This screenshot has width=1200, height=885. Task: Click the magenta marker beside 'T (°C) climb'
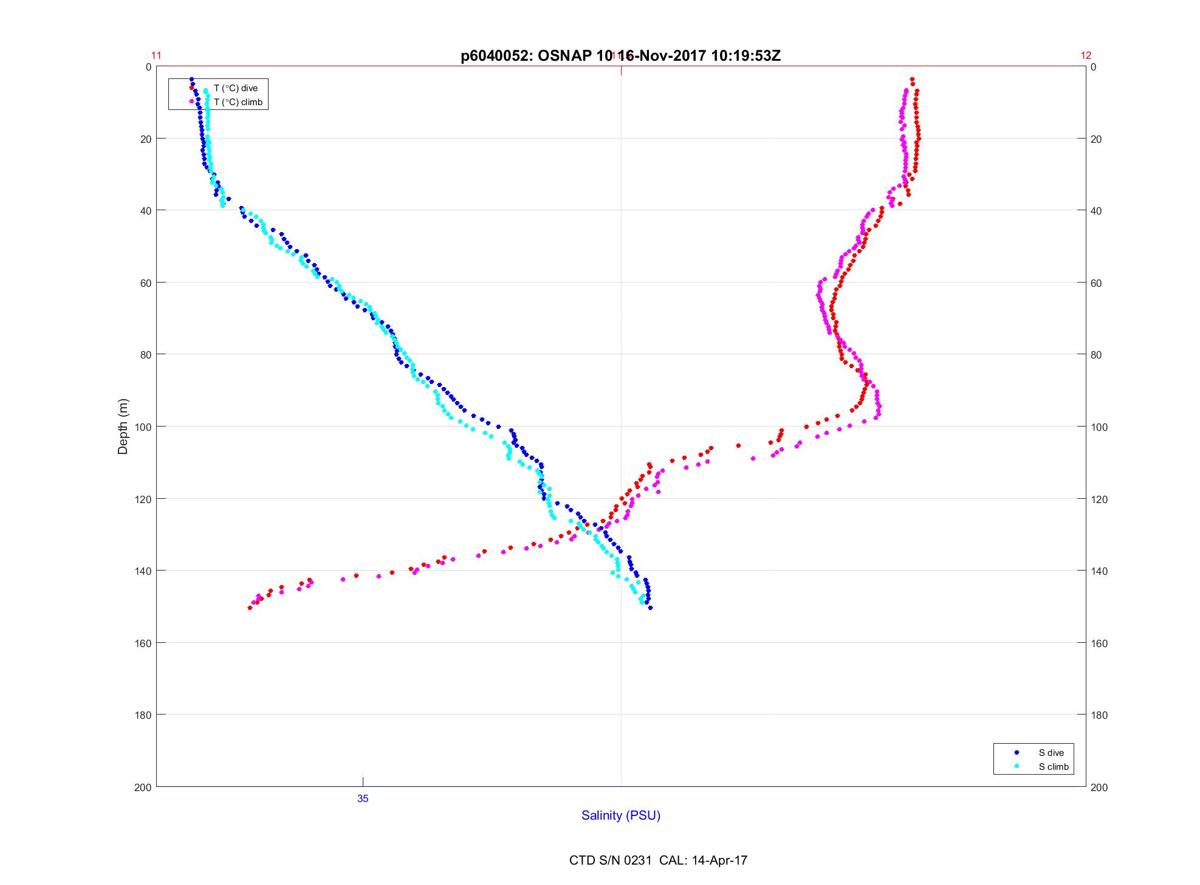click(192, 101)
